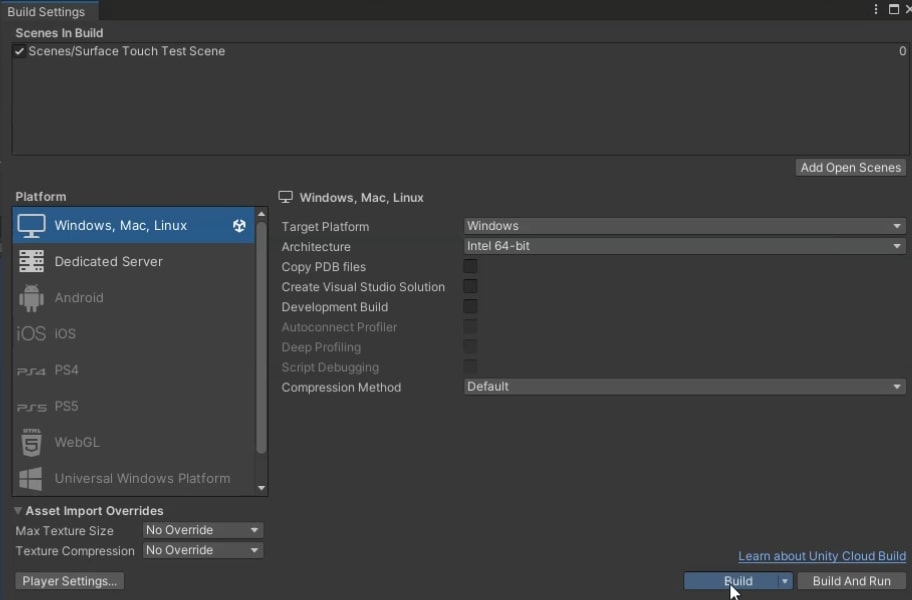
Task: Click the Unity logo on active platform
Action: (239, 226)
